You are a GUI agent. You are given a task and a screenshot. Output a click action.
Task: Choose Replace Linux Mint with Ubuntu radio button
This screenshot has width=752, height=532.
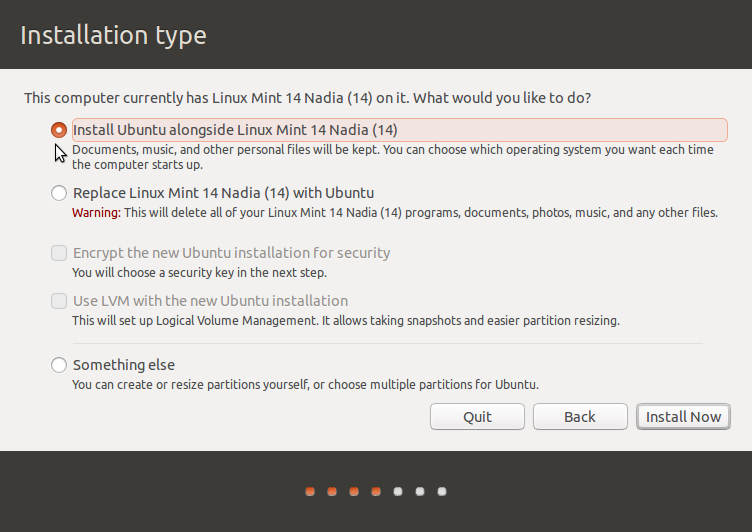(59, 193)
